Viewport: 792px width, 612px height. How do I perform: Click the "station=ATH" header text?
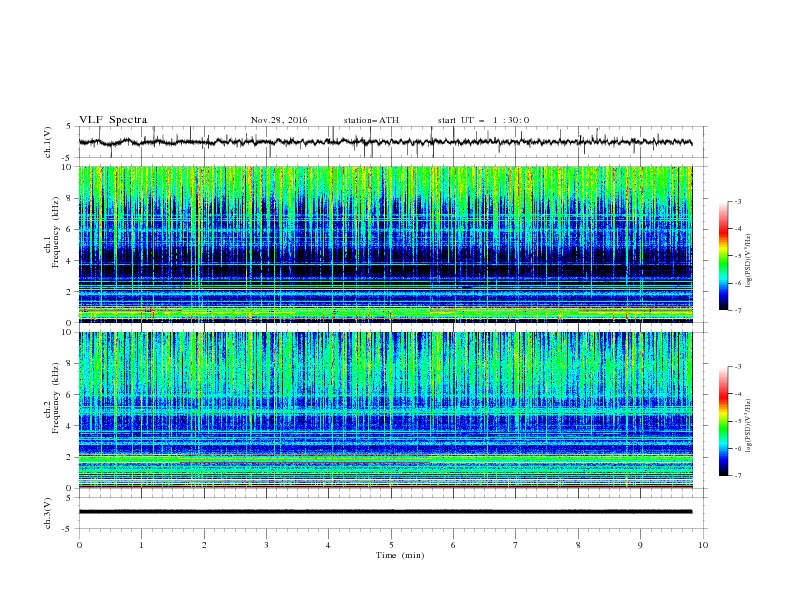[x=371, y=120]
